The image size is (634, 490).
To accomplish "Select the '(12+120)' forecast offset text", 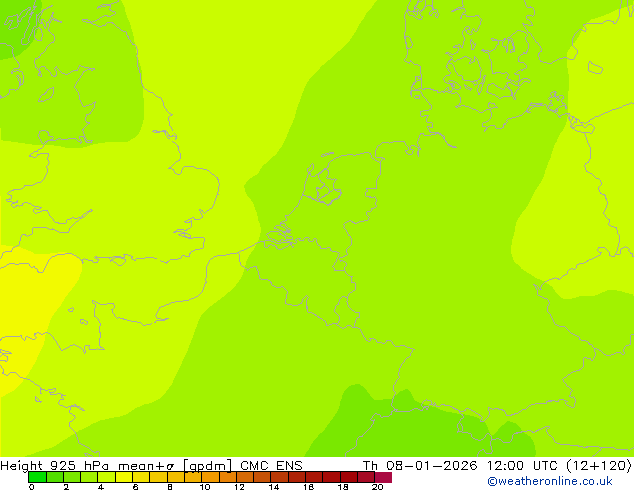I will click(599, 466).
